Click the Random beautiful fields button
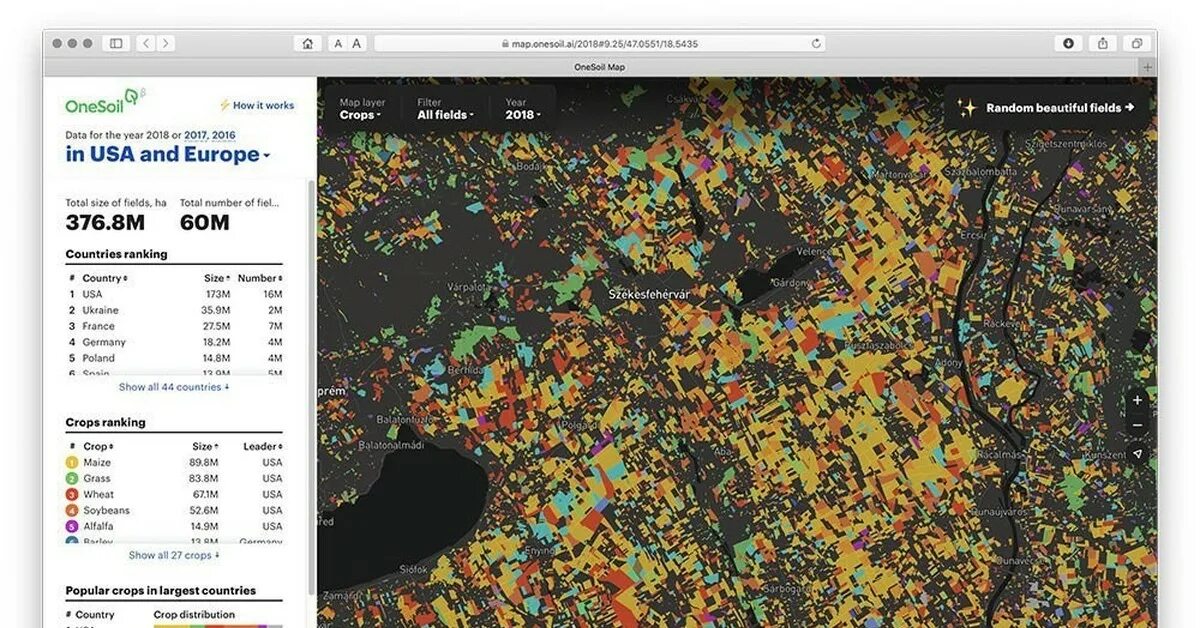1200x628 pixels. pos(1047,108)
